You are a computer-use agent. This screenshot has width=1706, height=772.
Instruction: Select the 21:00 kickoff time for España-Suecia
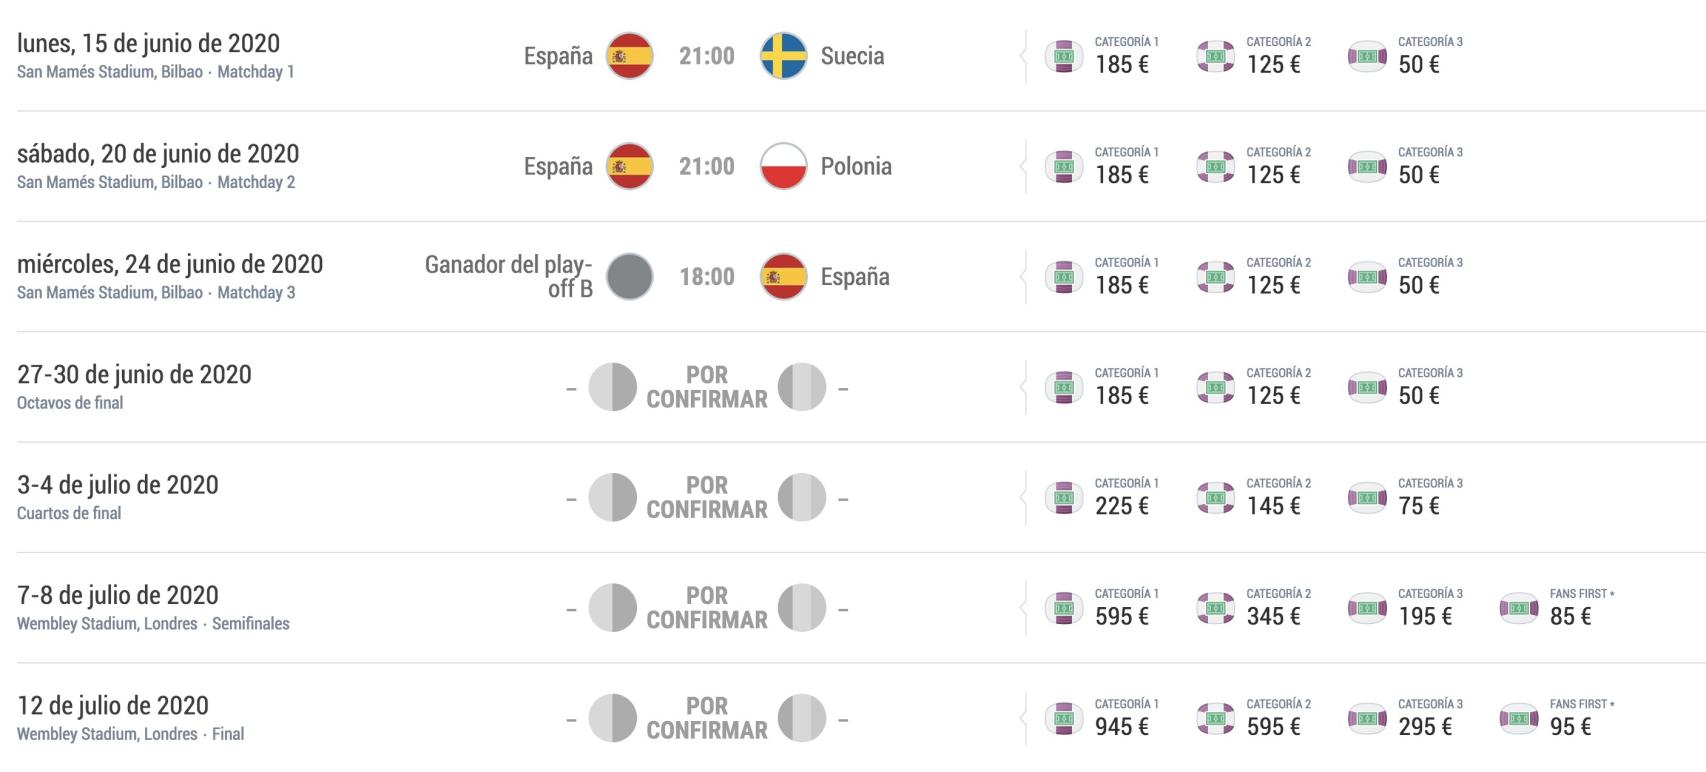point(709,57)
